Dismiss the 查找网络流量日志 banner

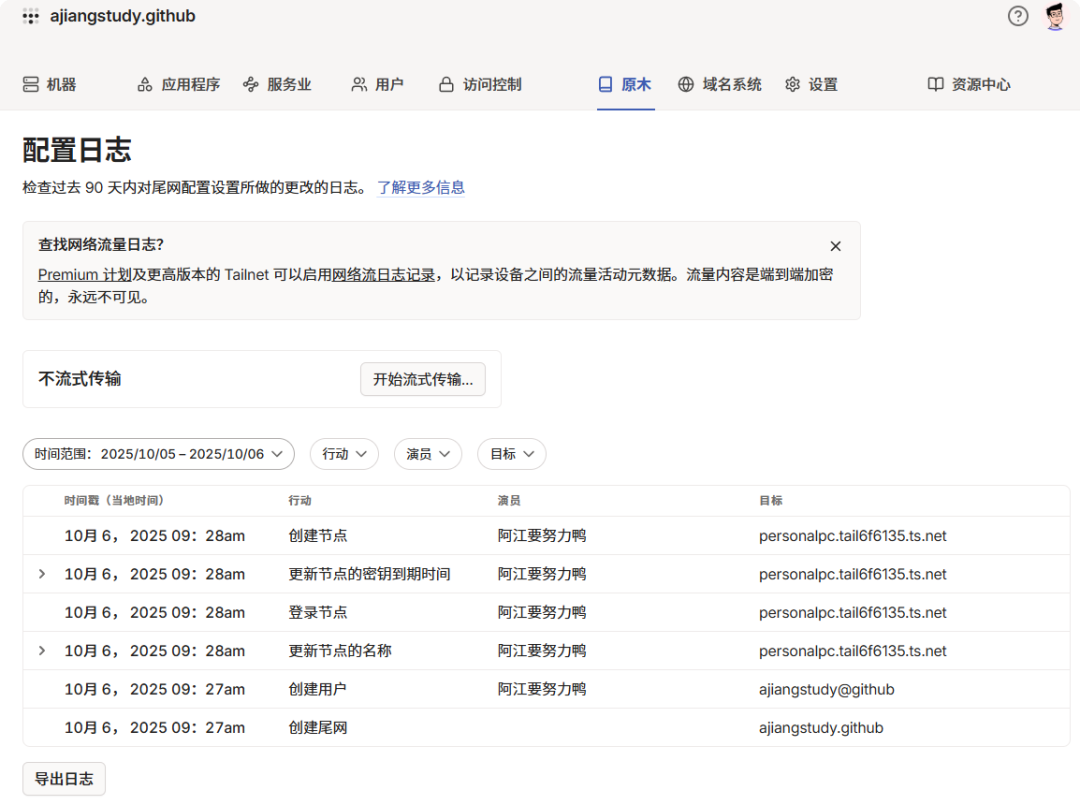point(835,246)
